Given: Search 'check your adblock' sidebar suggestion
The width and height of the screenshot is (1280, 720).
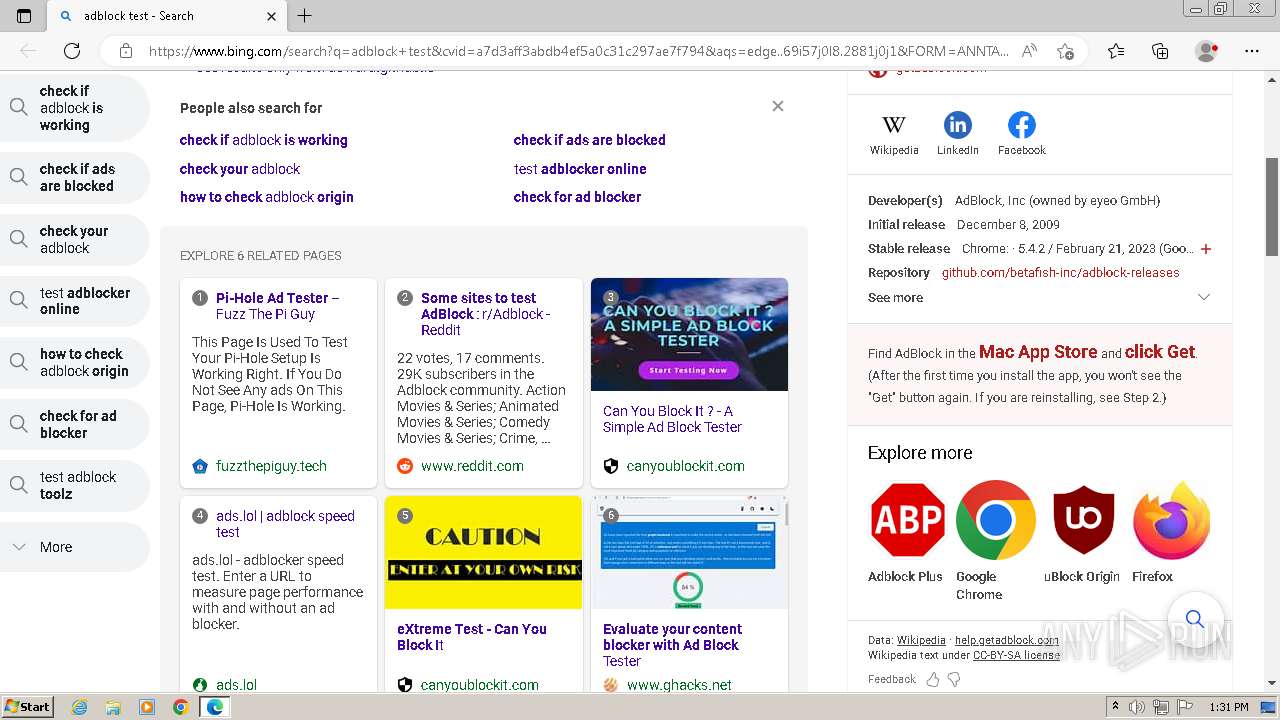Looking at the screenshot, I should click(x=75, y=239).
